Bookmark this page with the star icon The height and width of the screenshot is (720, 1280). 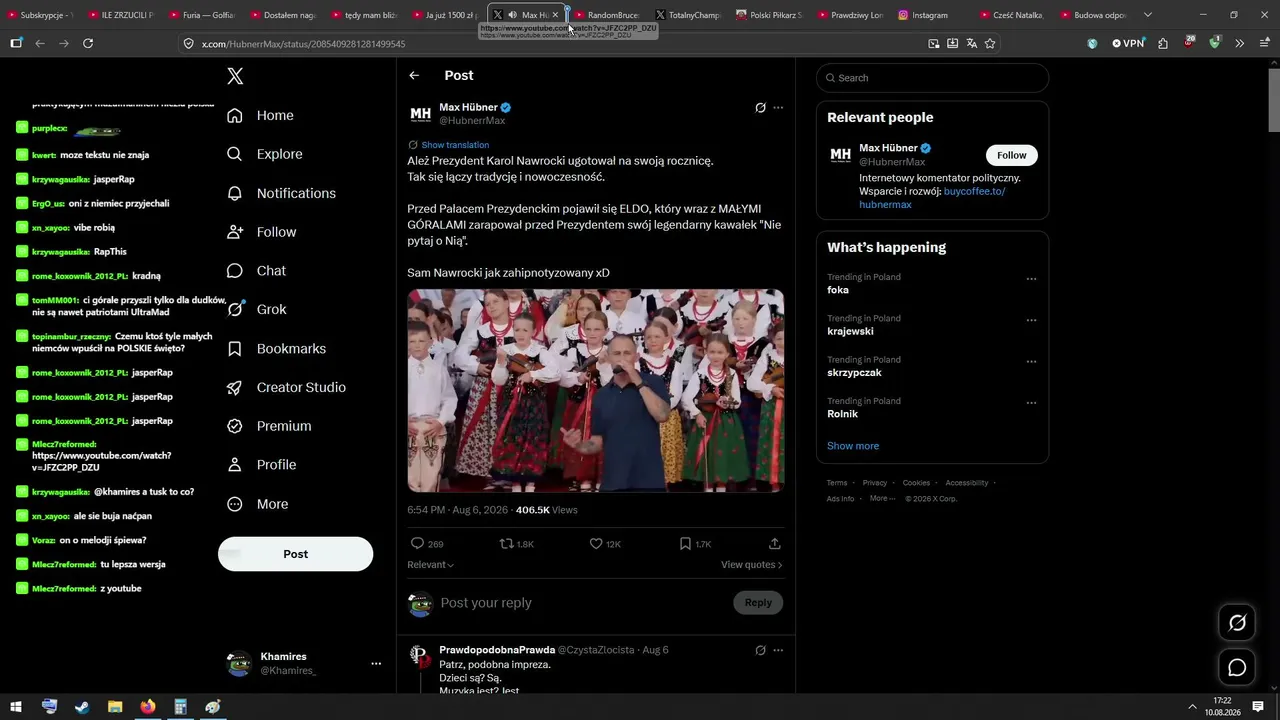coord(990,44)
